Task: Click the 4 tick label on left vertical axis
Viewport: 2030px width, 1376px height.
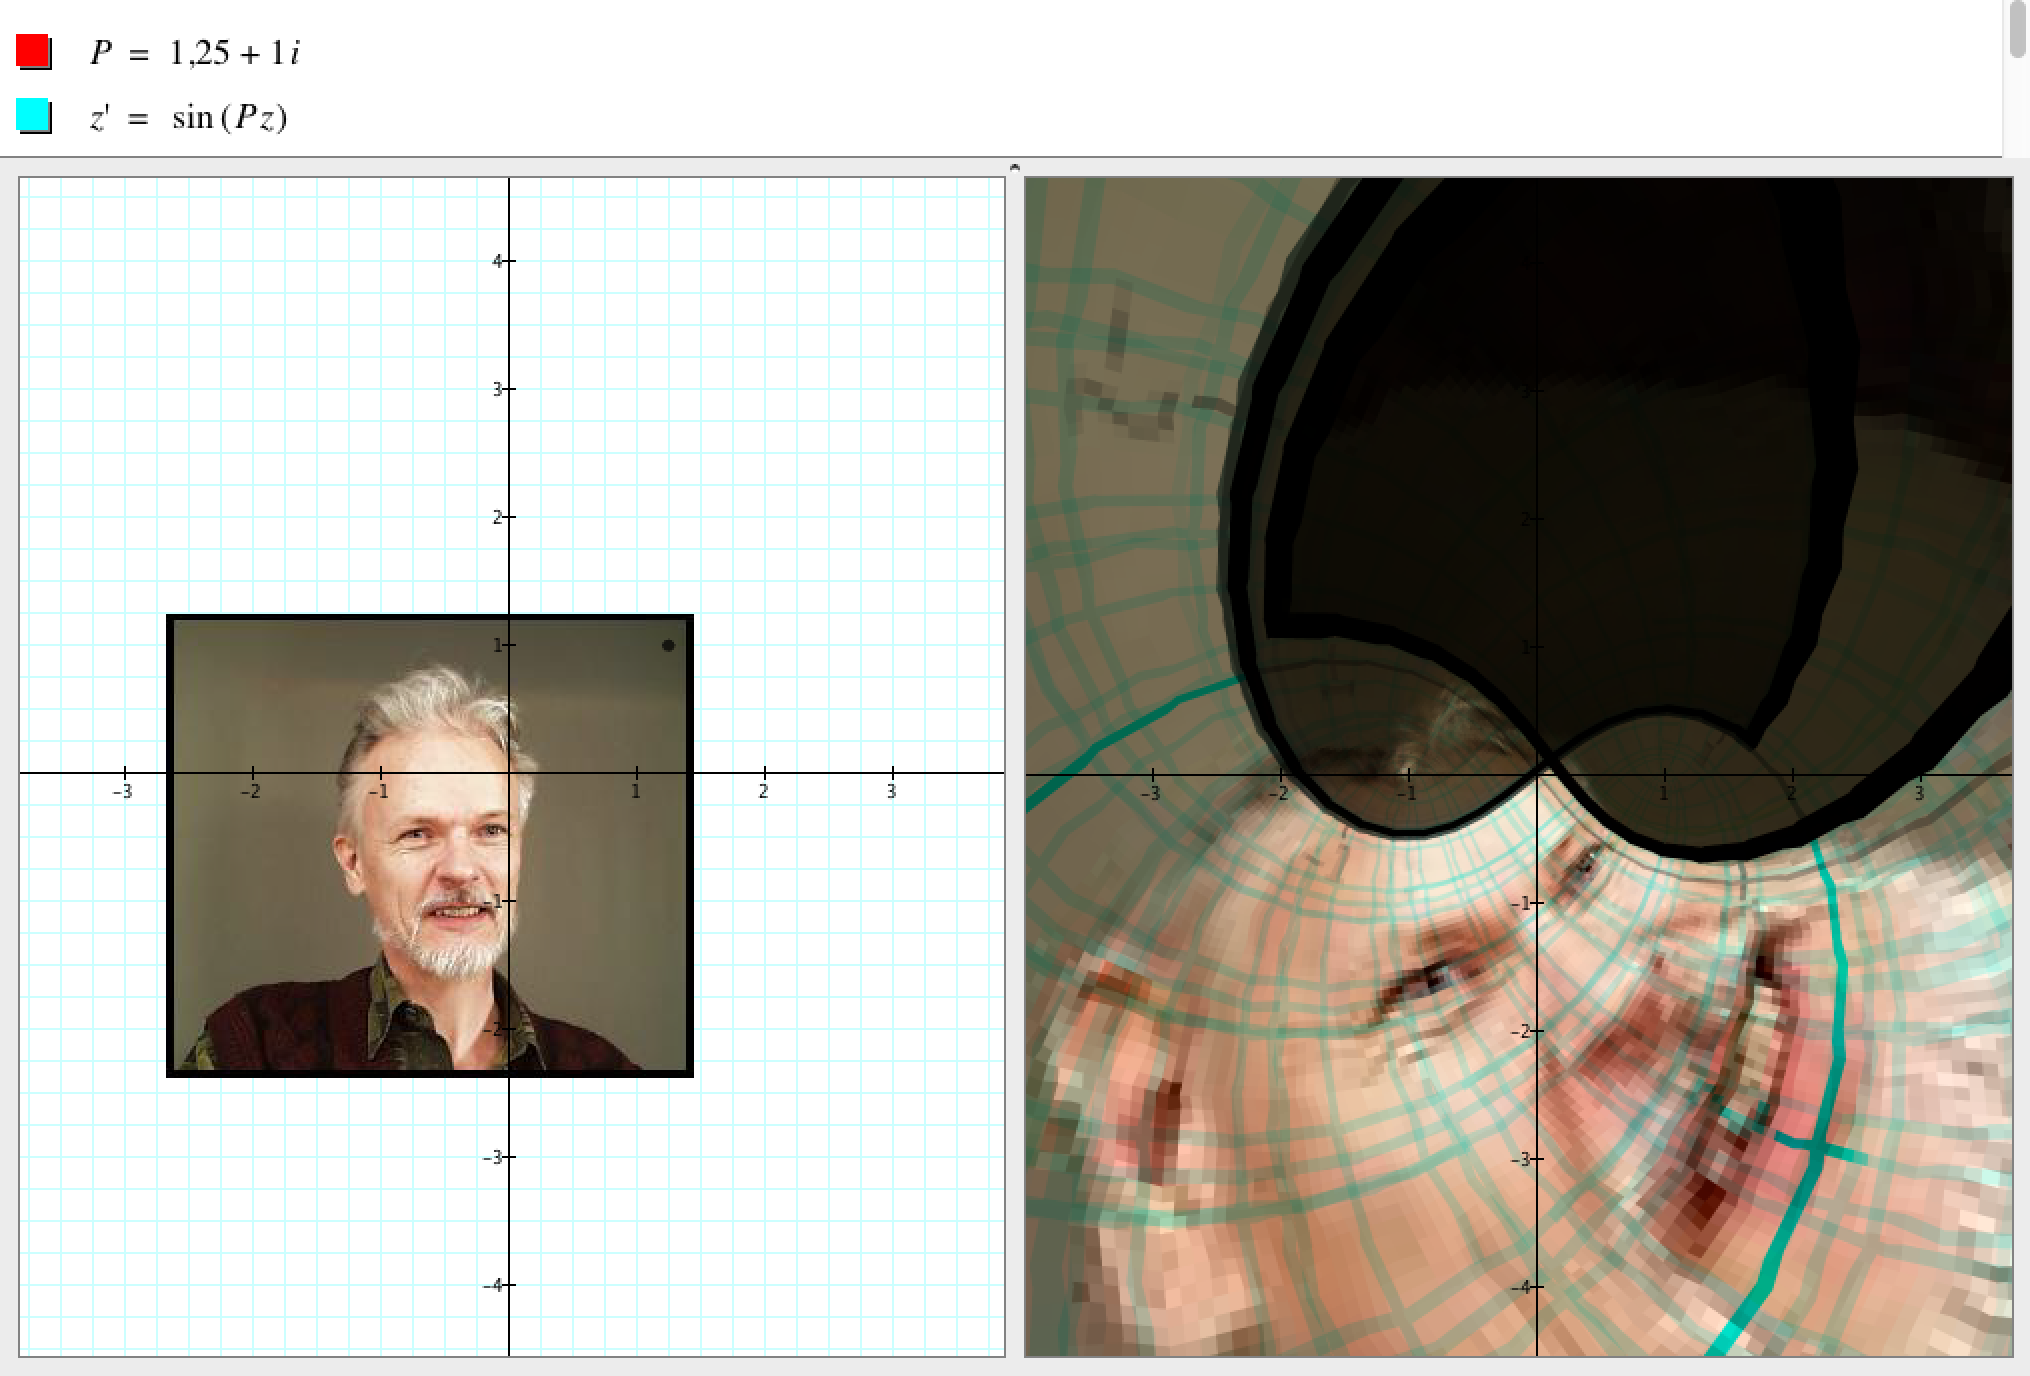Action: (x=497, y=261)
